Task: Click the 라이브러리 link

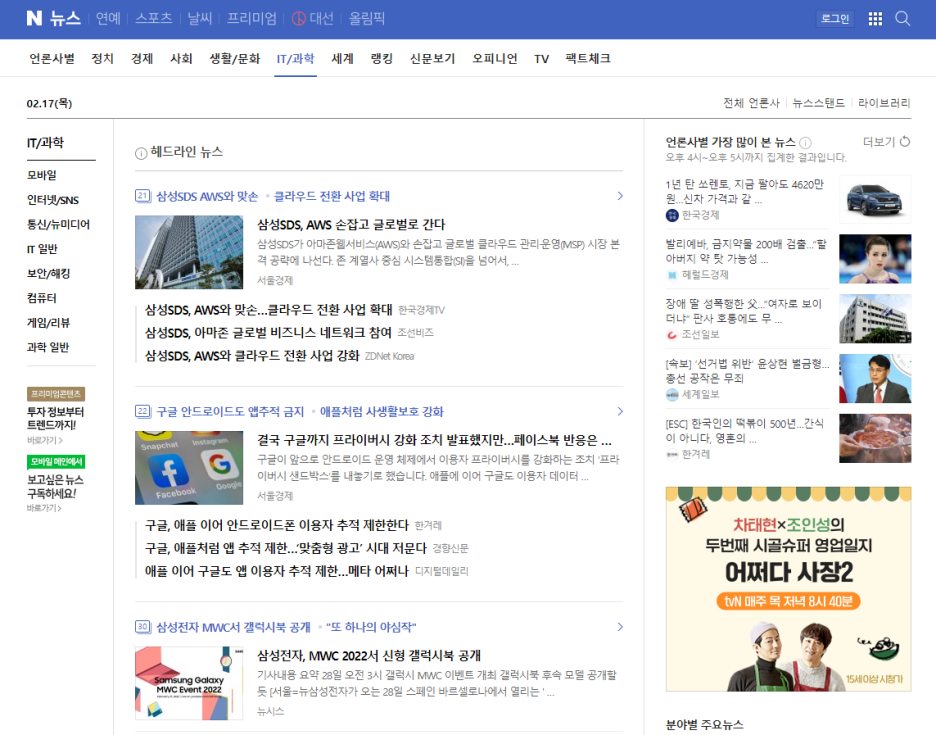Action: click(884, 103)
